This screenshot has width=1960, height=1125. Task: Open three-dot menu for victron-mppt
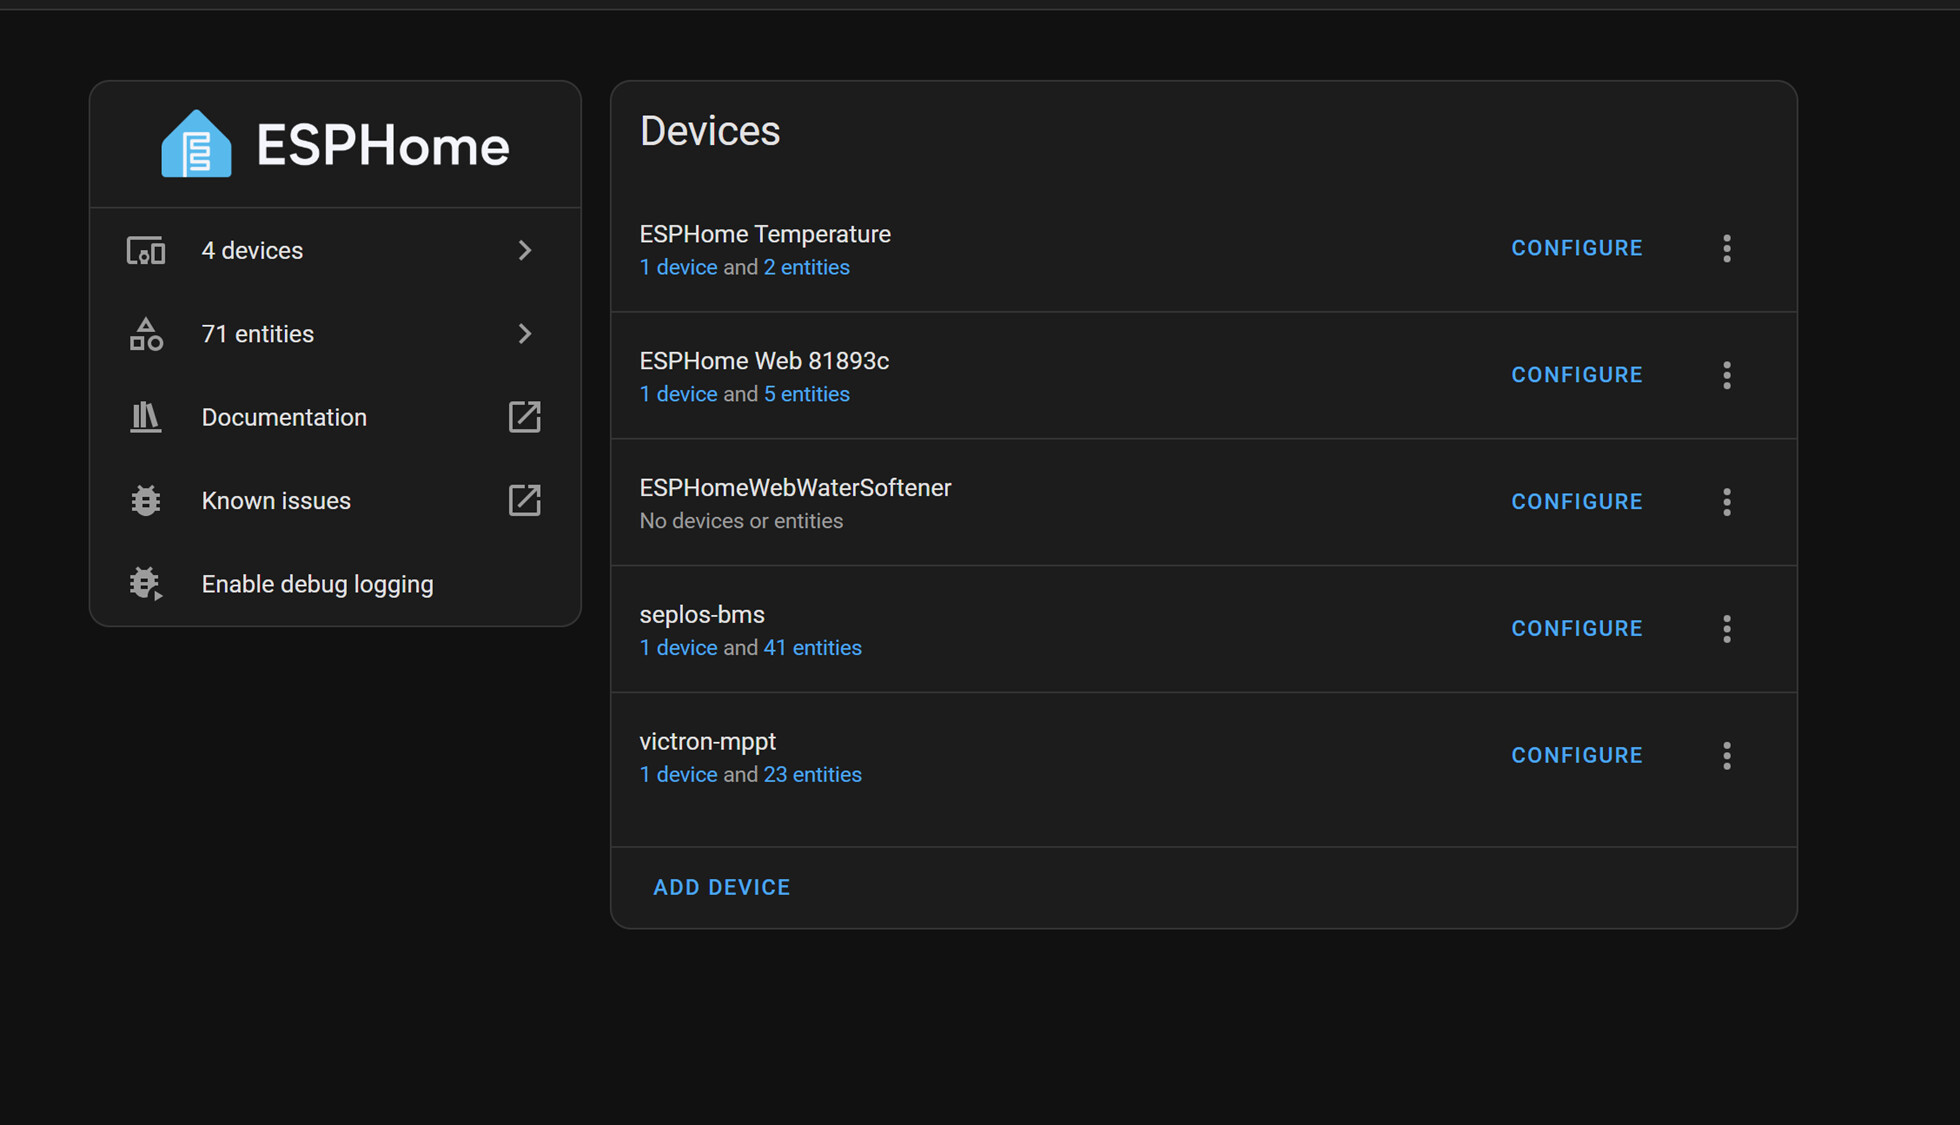pos(1726,756)
